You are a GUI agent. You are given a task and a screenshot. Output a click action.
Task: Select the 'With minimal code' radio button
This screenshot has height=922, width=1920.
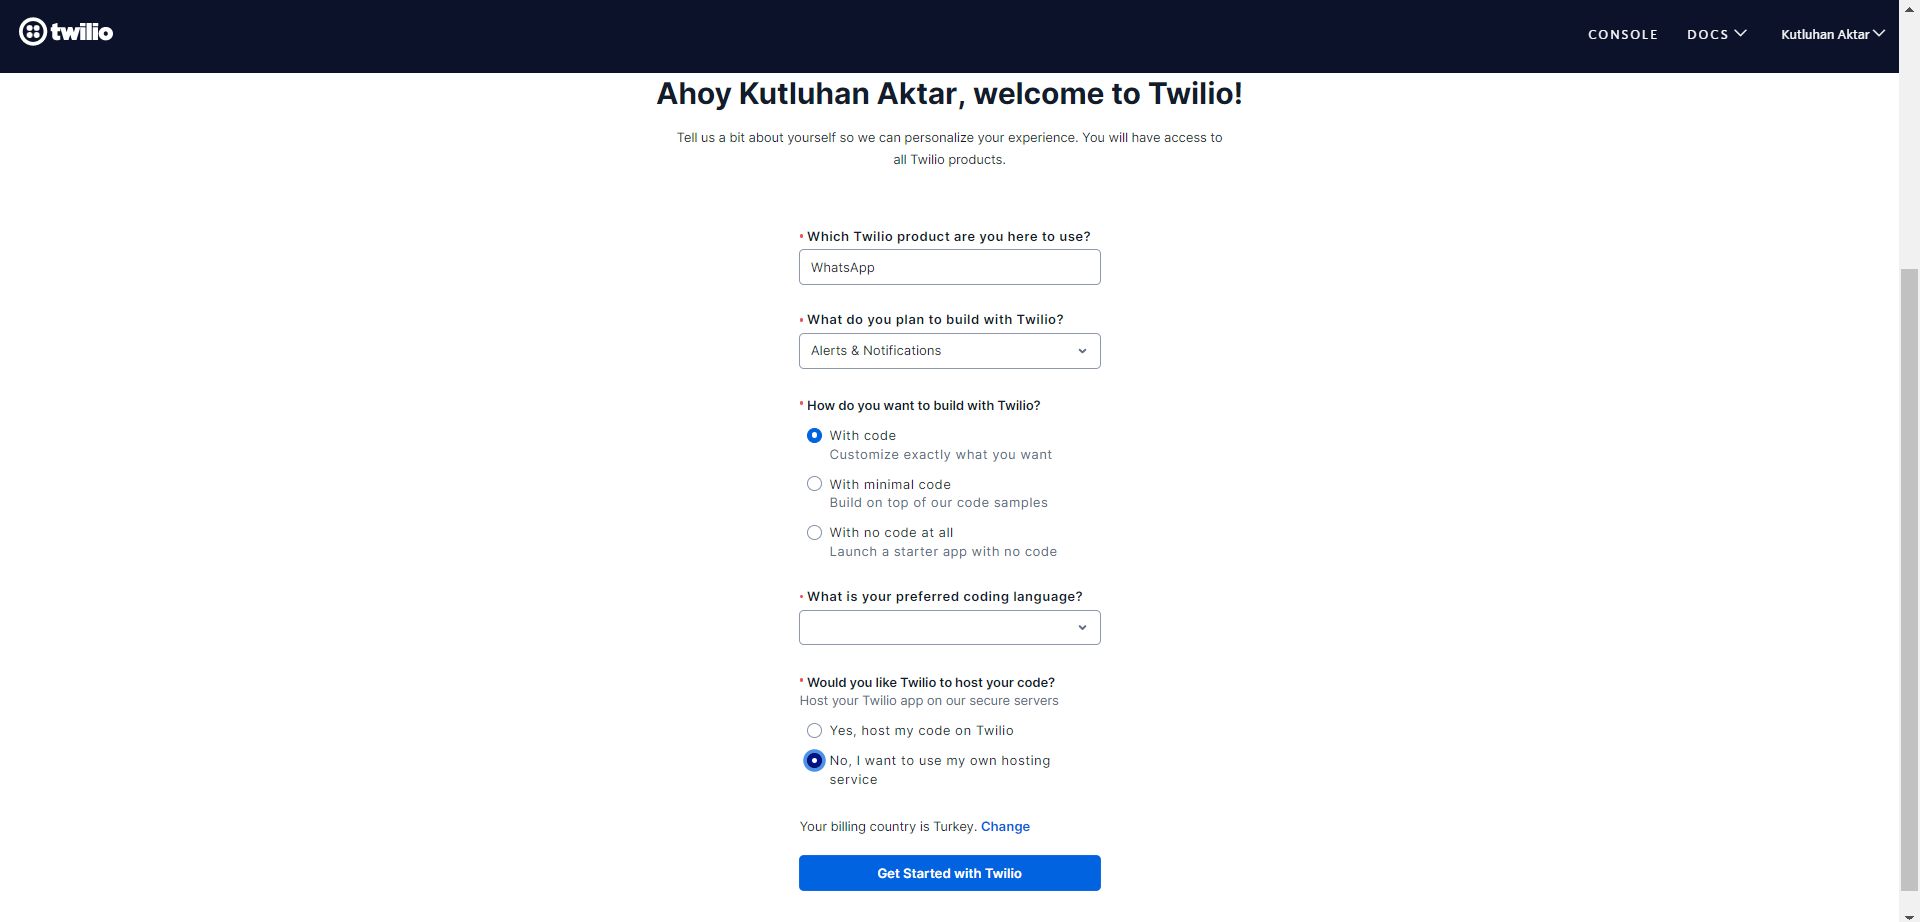pos(814,483)
